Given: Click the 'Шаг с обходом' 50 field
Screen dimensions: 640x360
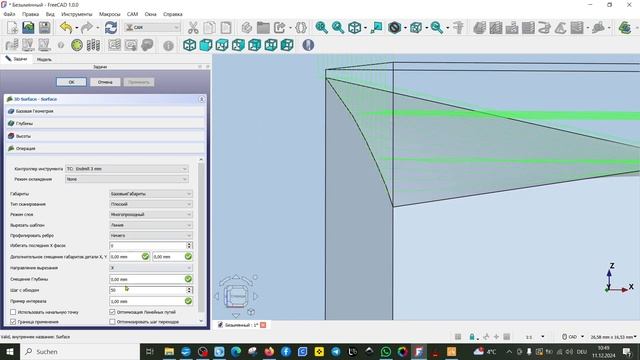Looking at the screenshot, I should [x=148, y=290].
